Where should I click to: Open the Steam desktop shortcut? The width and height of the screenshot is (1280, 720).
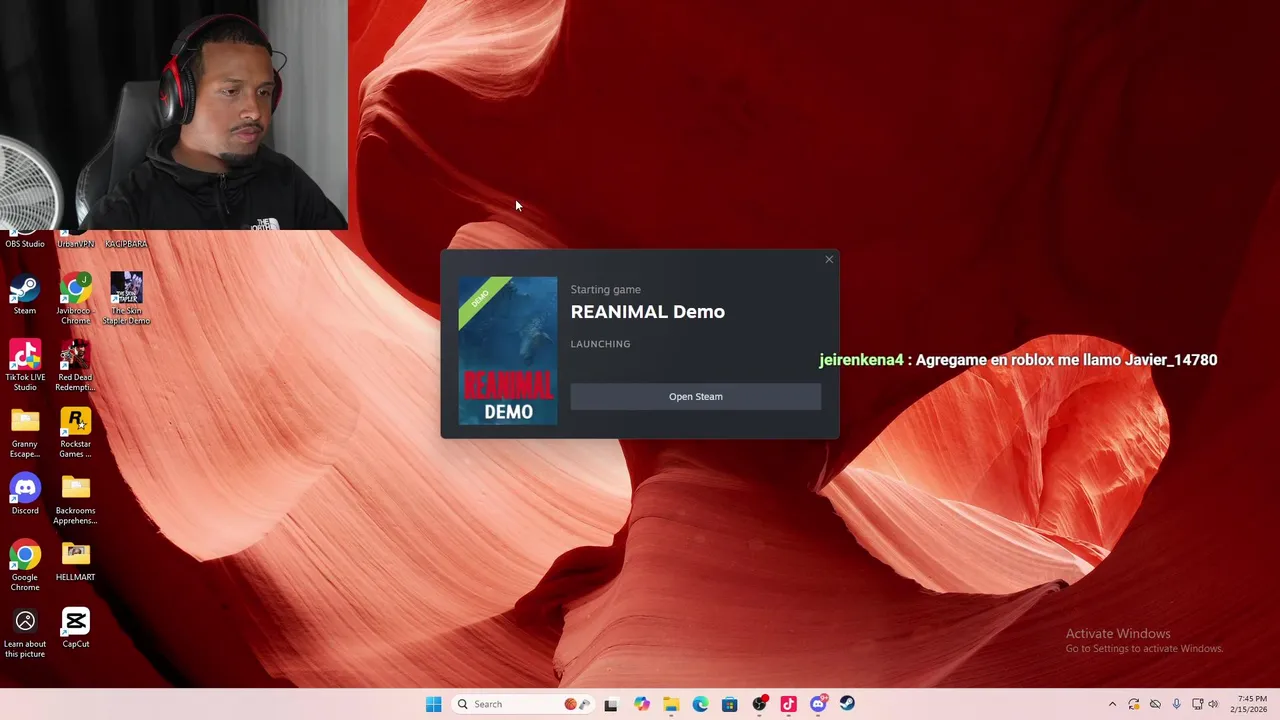(x=25, y=295)
